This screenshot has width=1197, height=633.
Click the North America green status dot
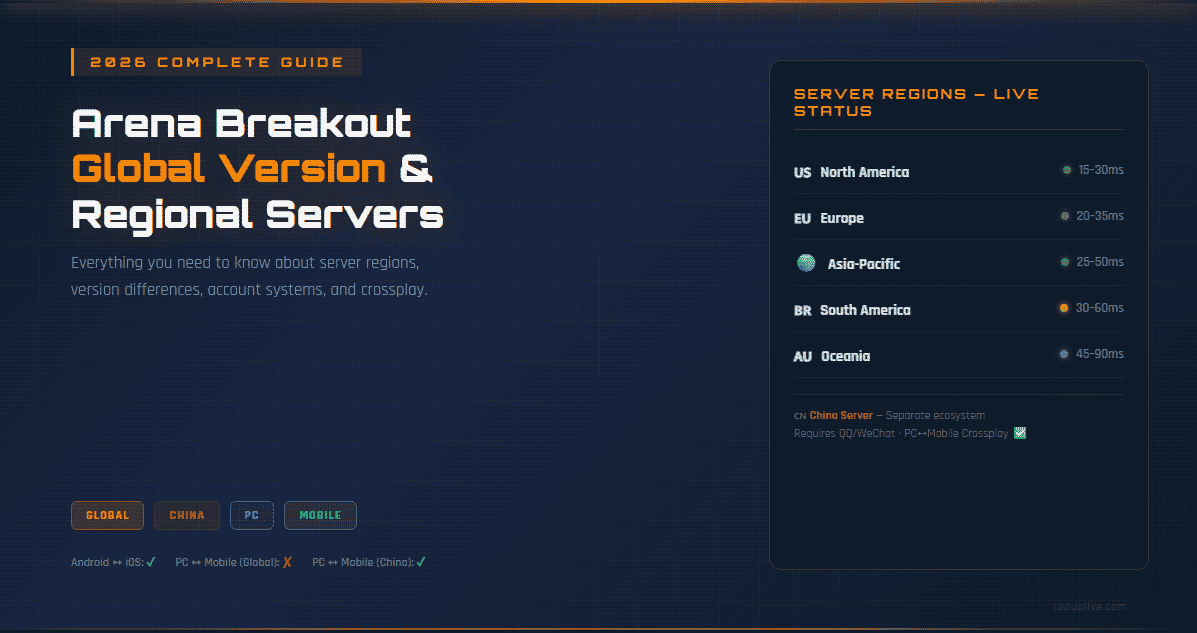coord(1066,170)
